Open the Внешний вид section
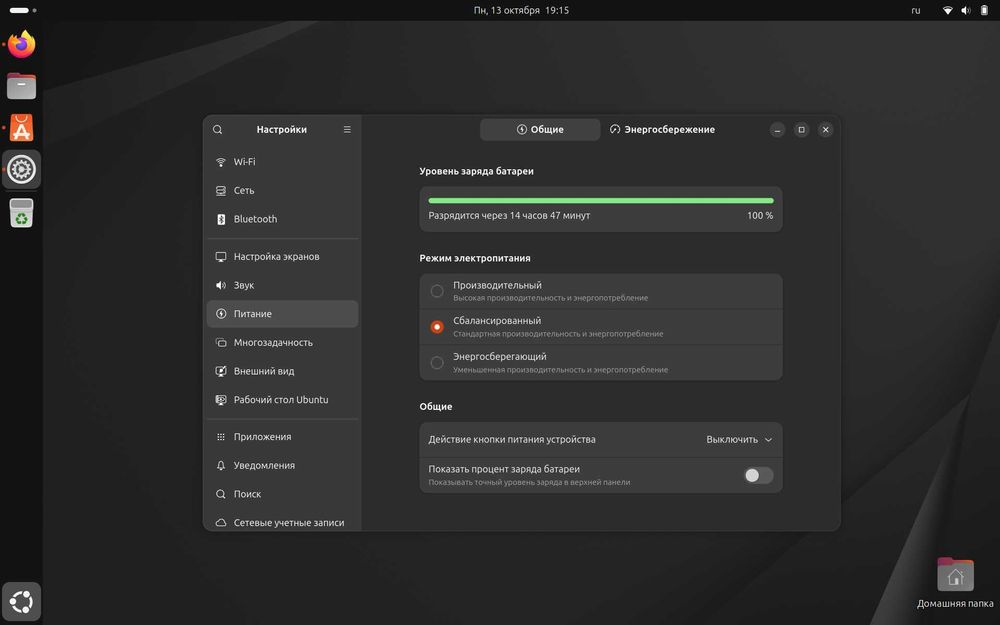1000x625 pixels. click(283, 371)
